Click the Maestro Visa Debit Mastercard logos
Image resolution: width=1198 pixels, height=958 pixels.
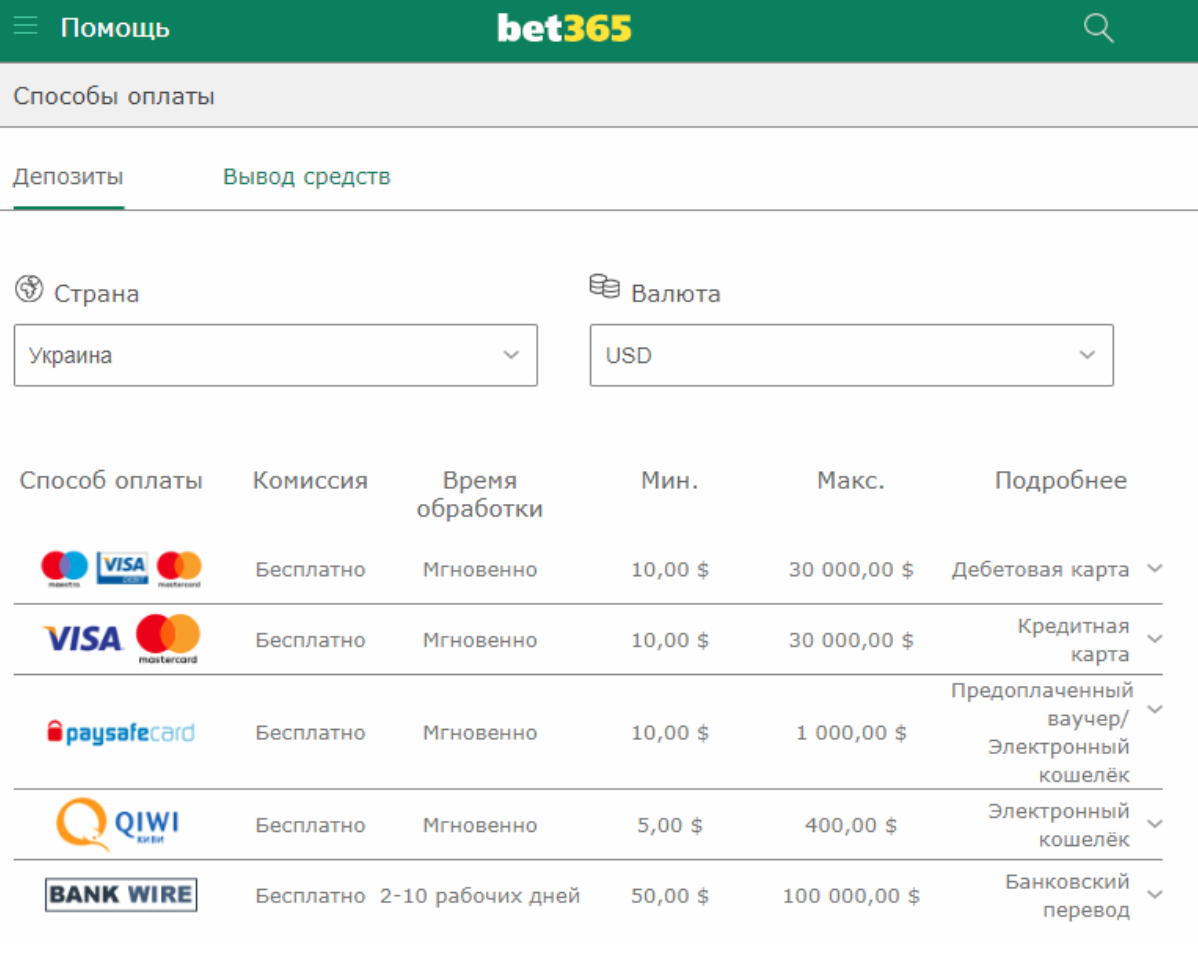(x=121, y=569)
